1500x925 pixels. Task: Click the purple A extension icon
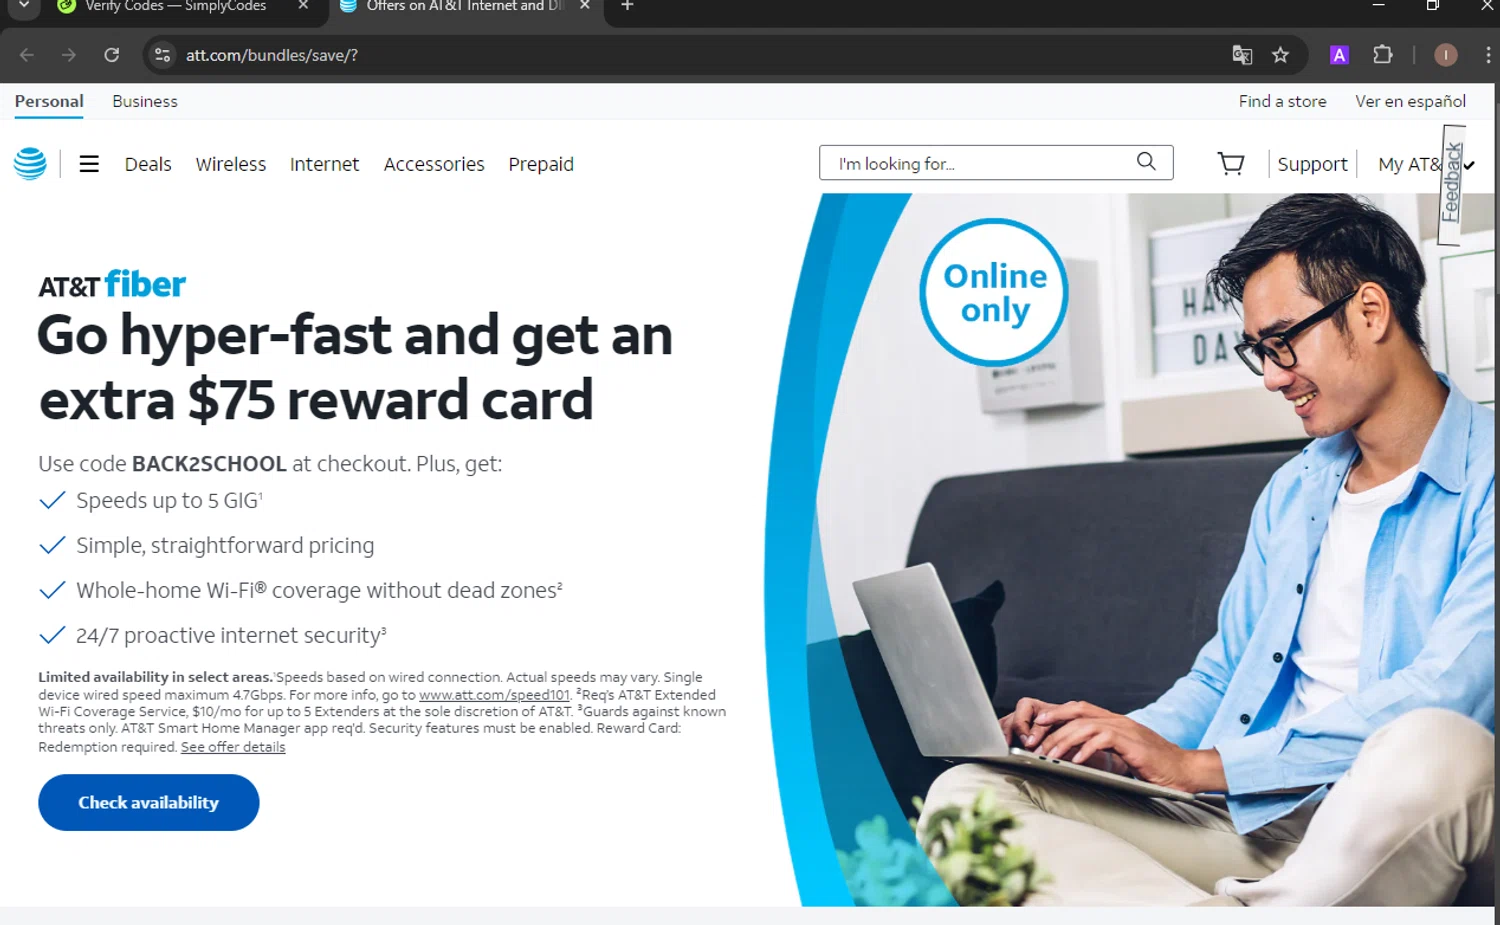coord(1339,55)
